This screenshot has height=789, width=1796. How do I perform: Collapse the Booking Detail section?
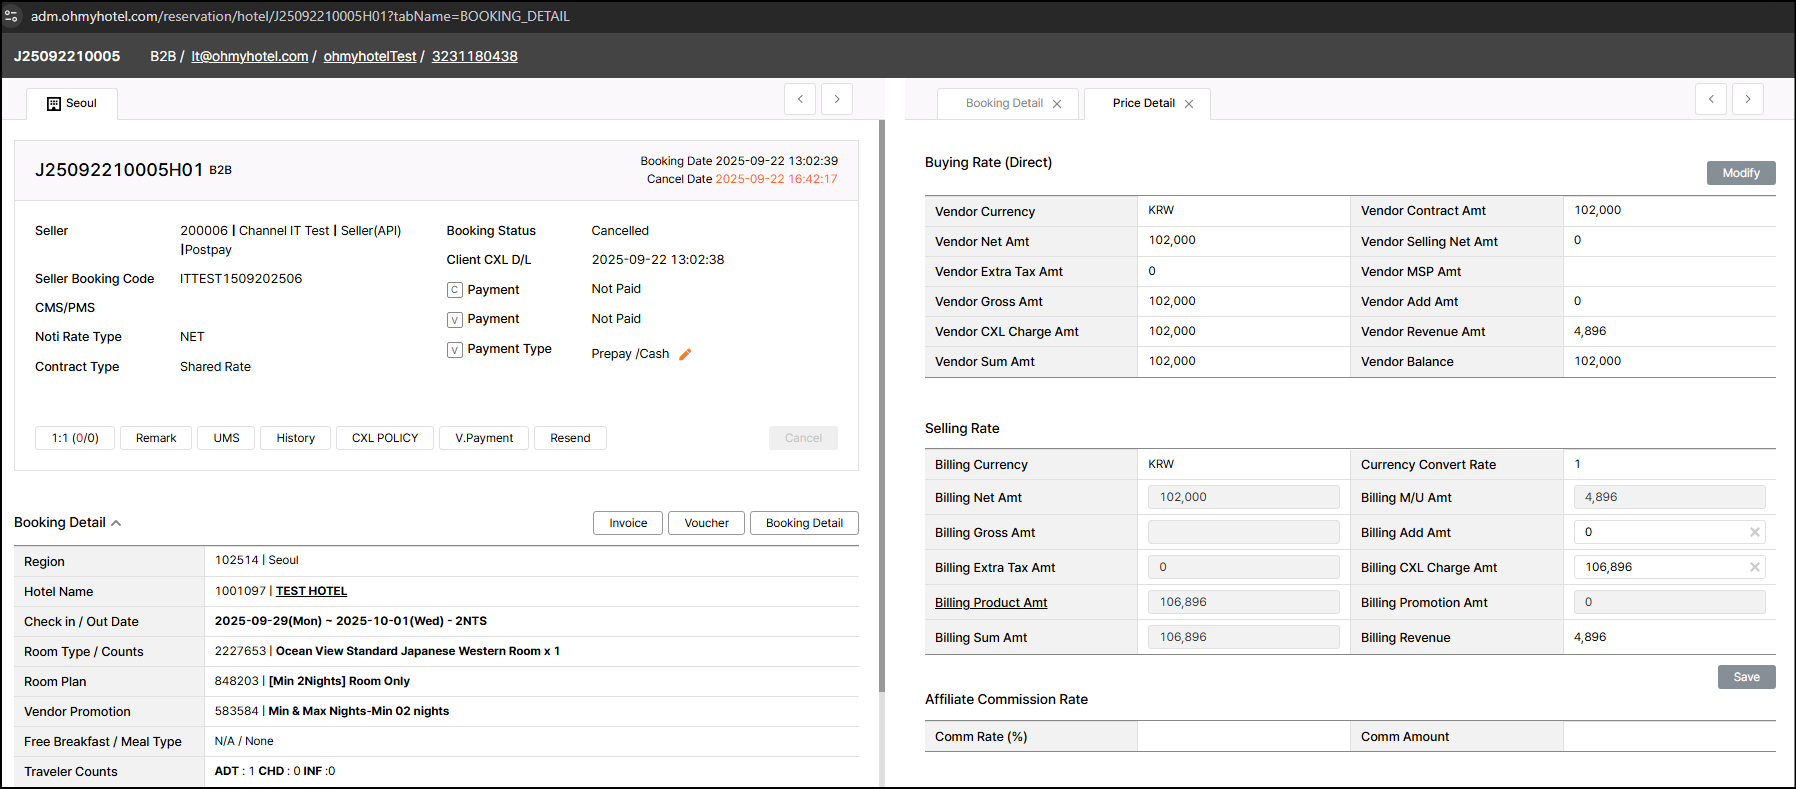(116, 523)
